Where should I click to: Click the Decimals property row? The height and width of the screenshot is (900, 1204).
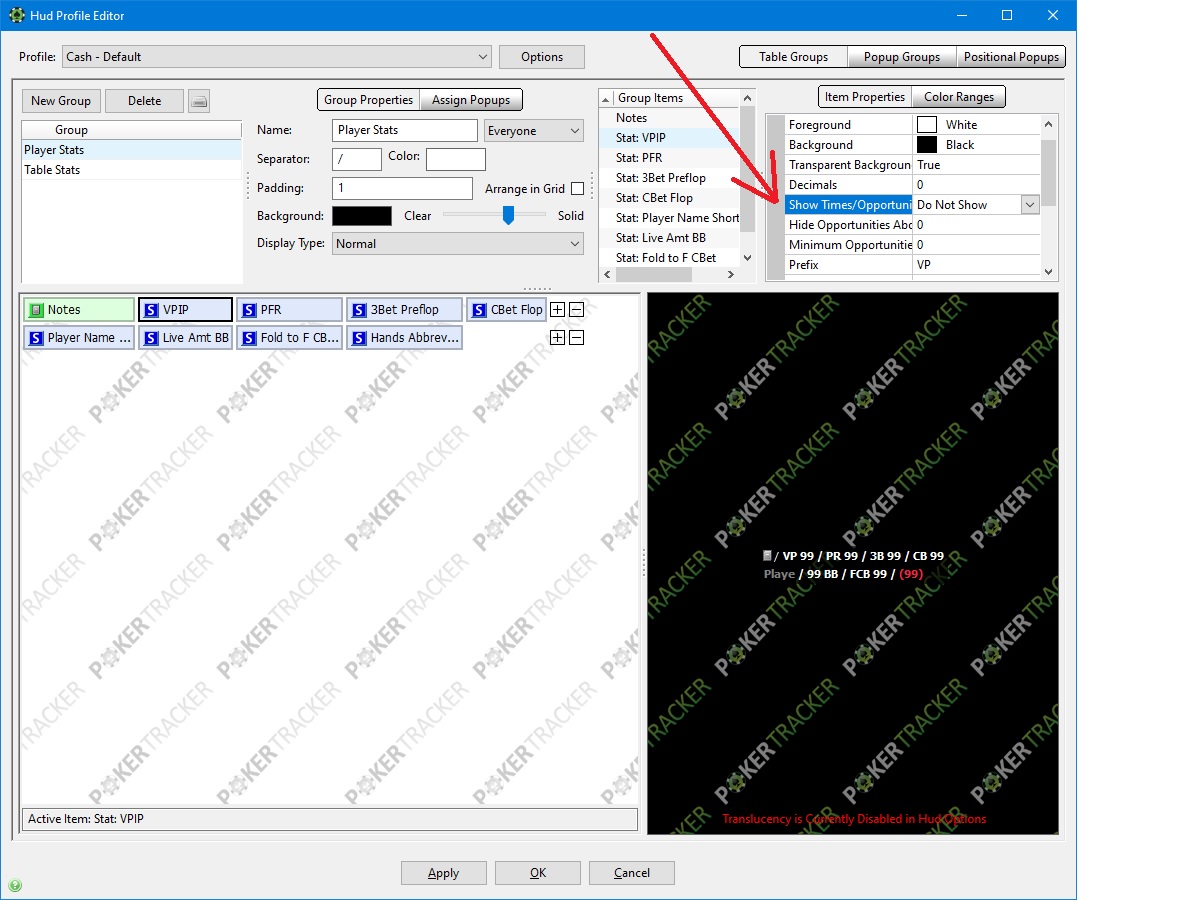click(x=912, y=185)
